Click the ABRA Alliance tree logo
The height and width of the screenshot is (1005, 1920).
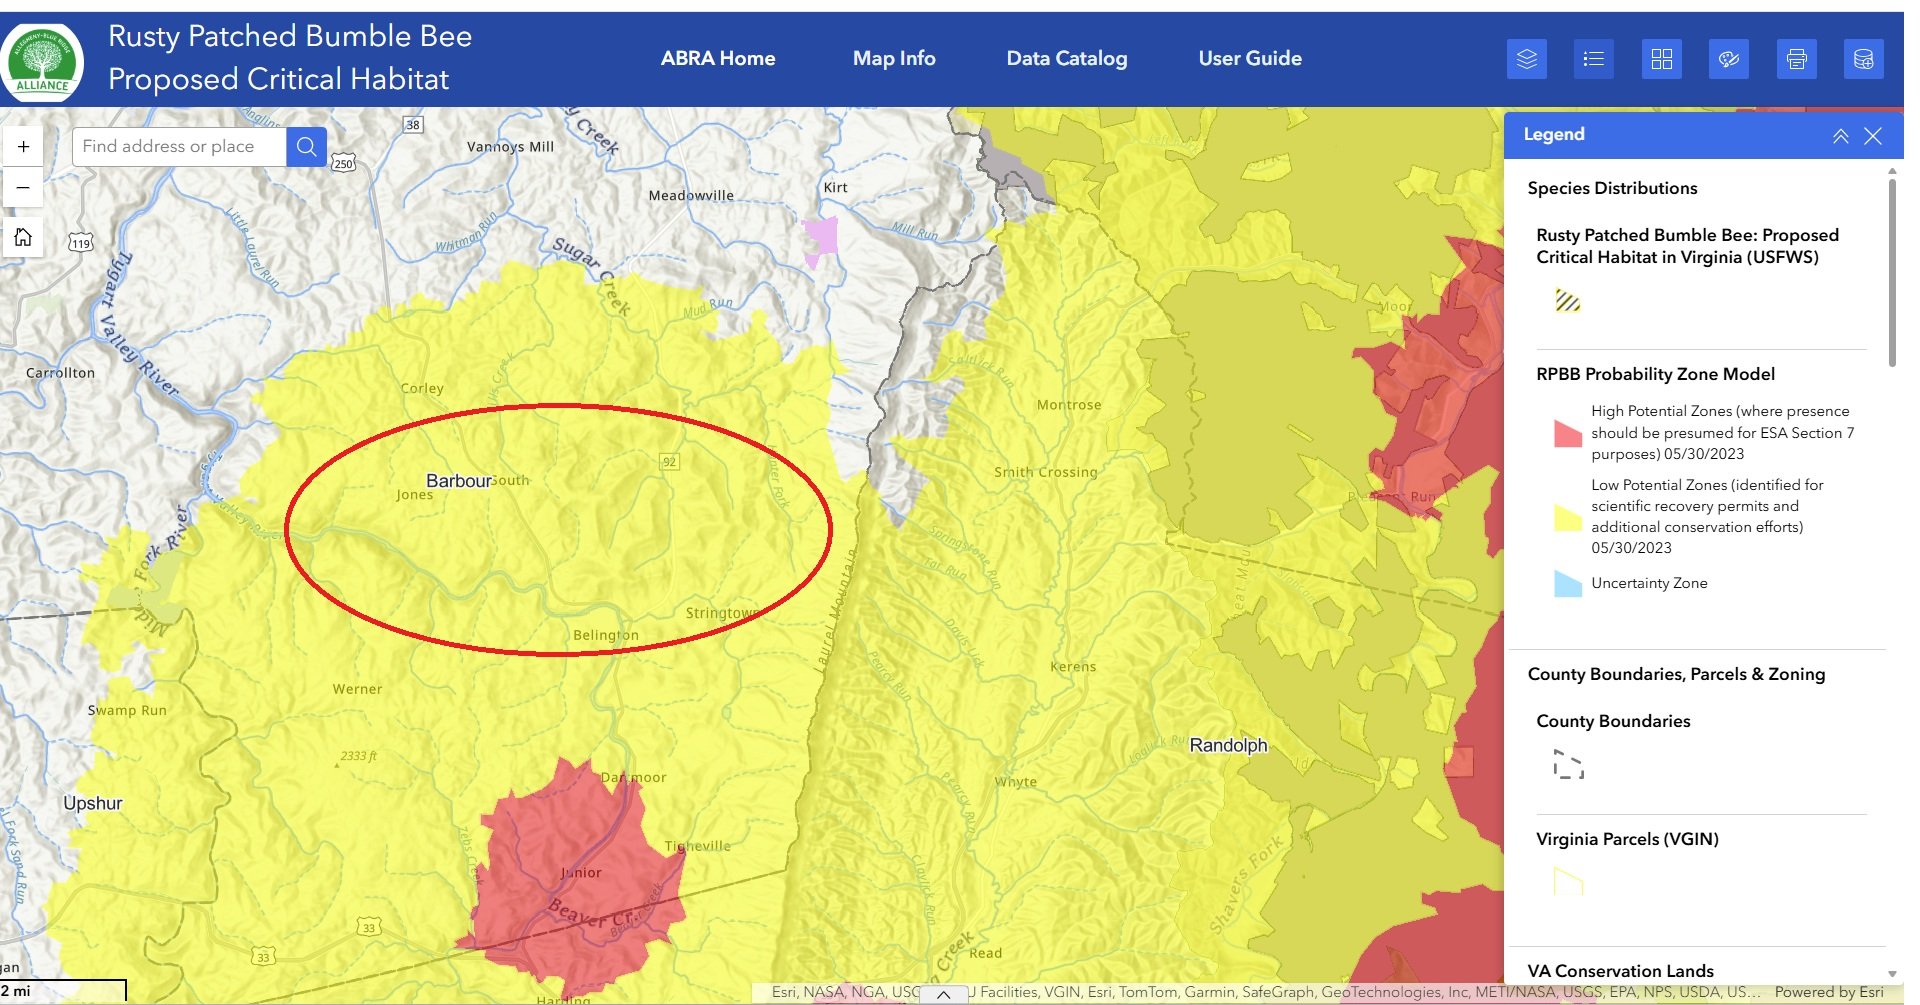[x=42, y=62]
